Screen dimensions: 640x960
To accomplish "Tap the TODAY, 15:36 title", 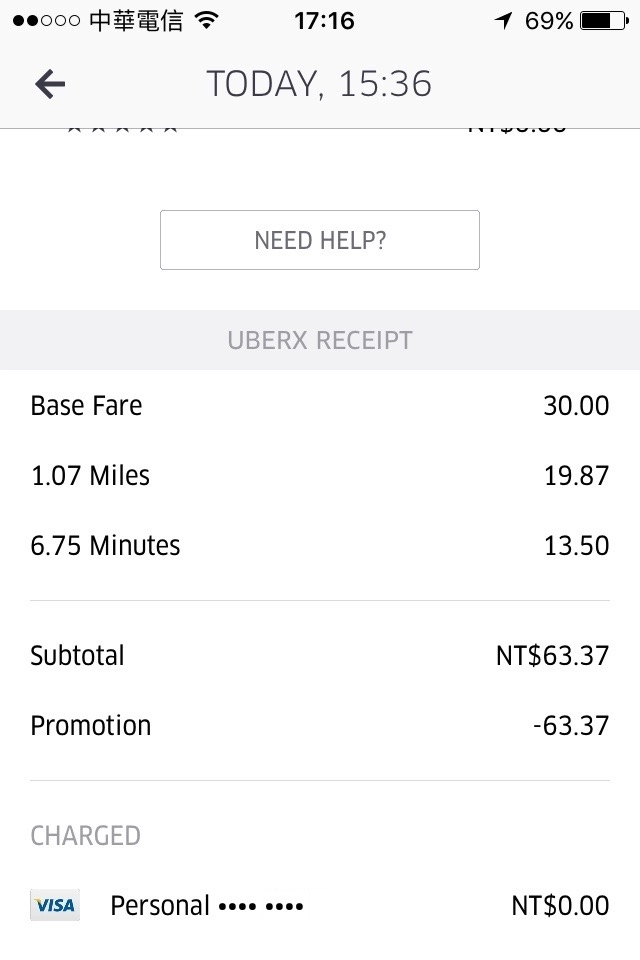I will tap(319, 84).
